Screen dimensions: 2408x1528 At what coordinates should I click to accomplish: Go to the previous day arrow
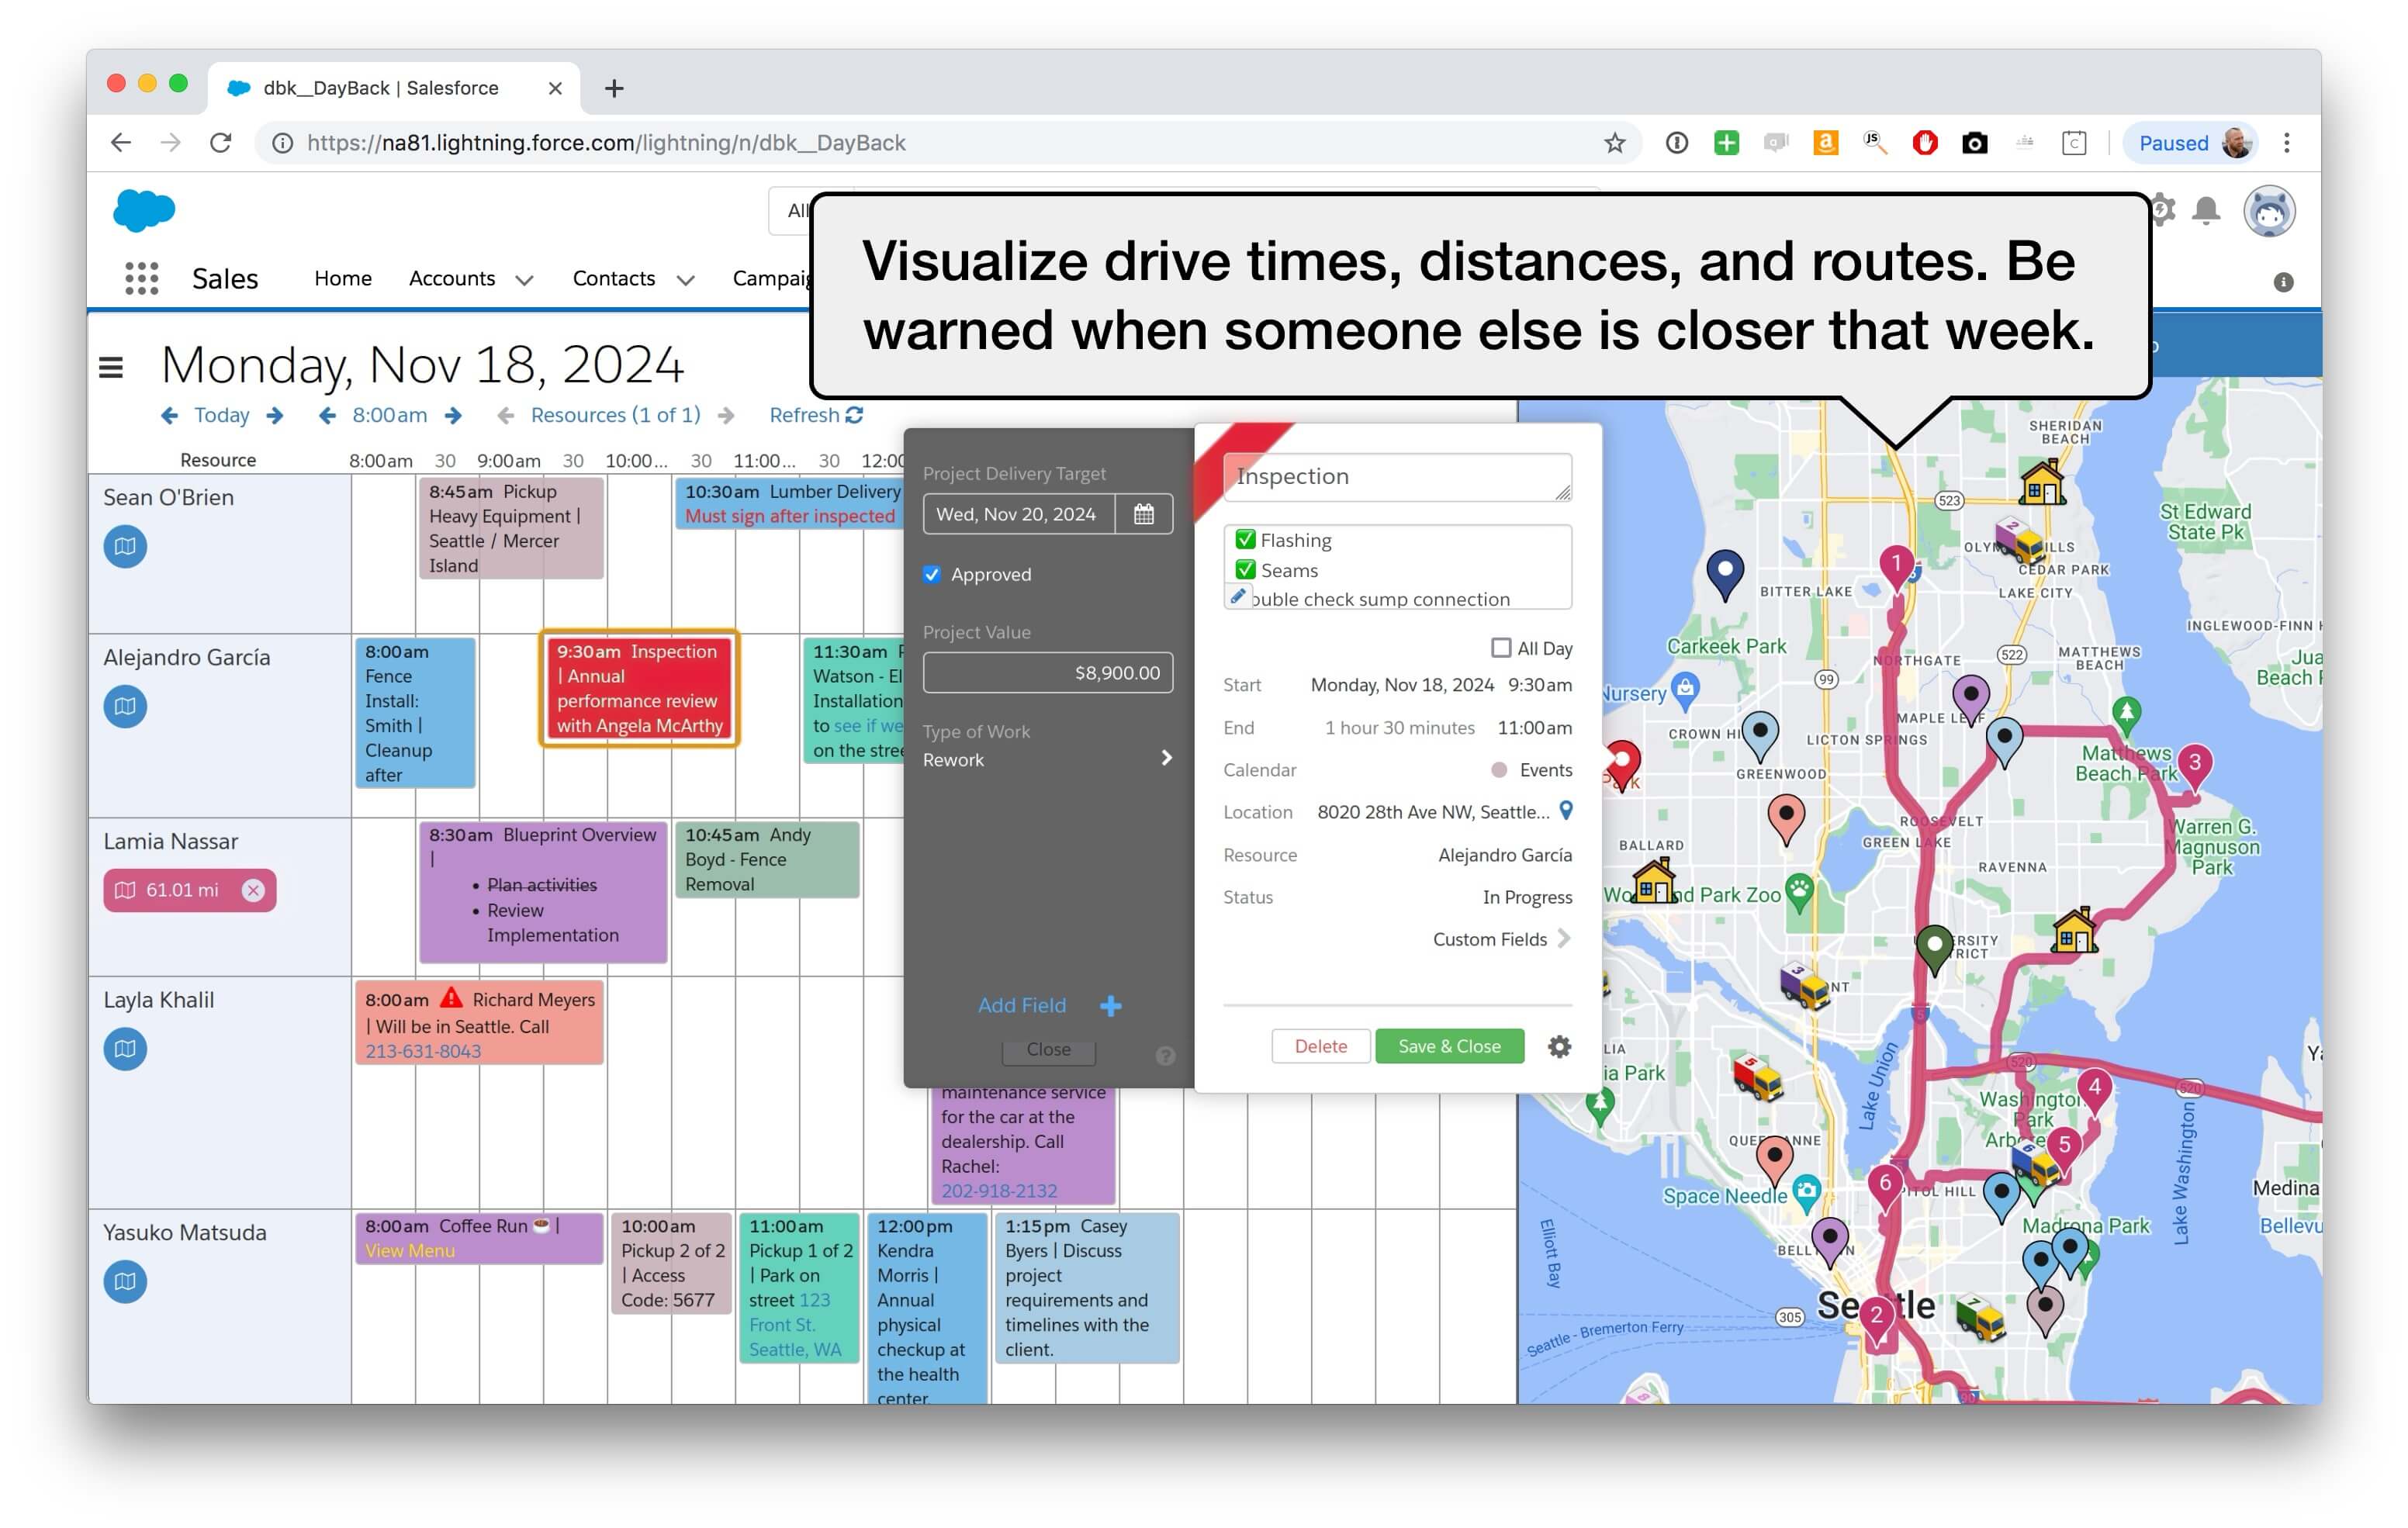pyautogui.click(x=170, y=415)
